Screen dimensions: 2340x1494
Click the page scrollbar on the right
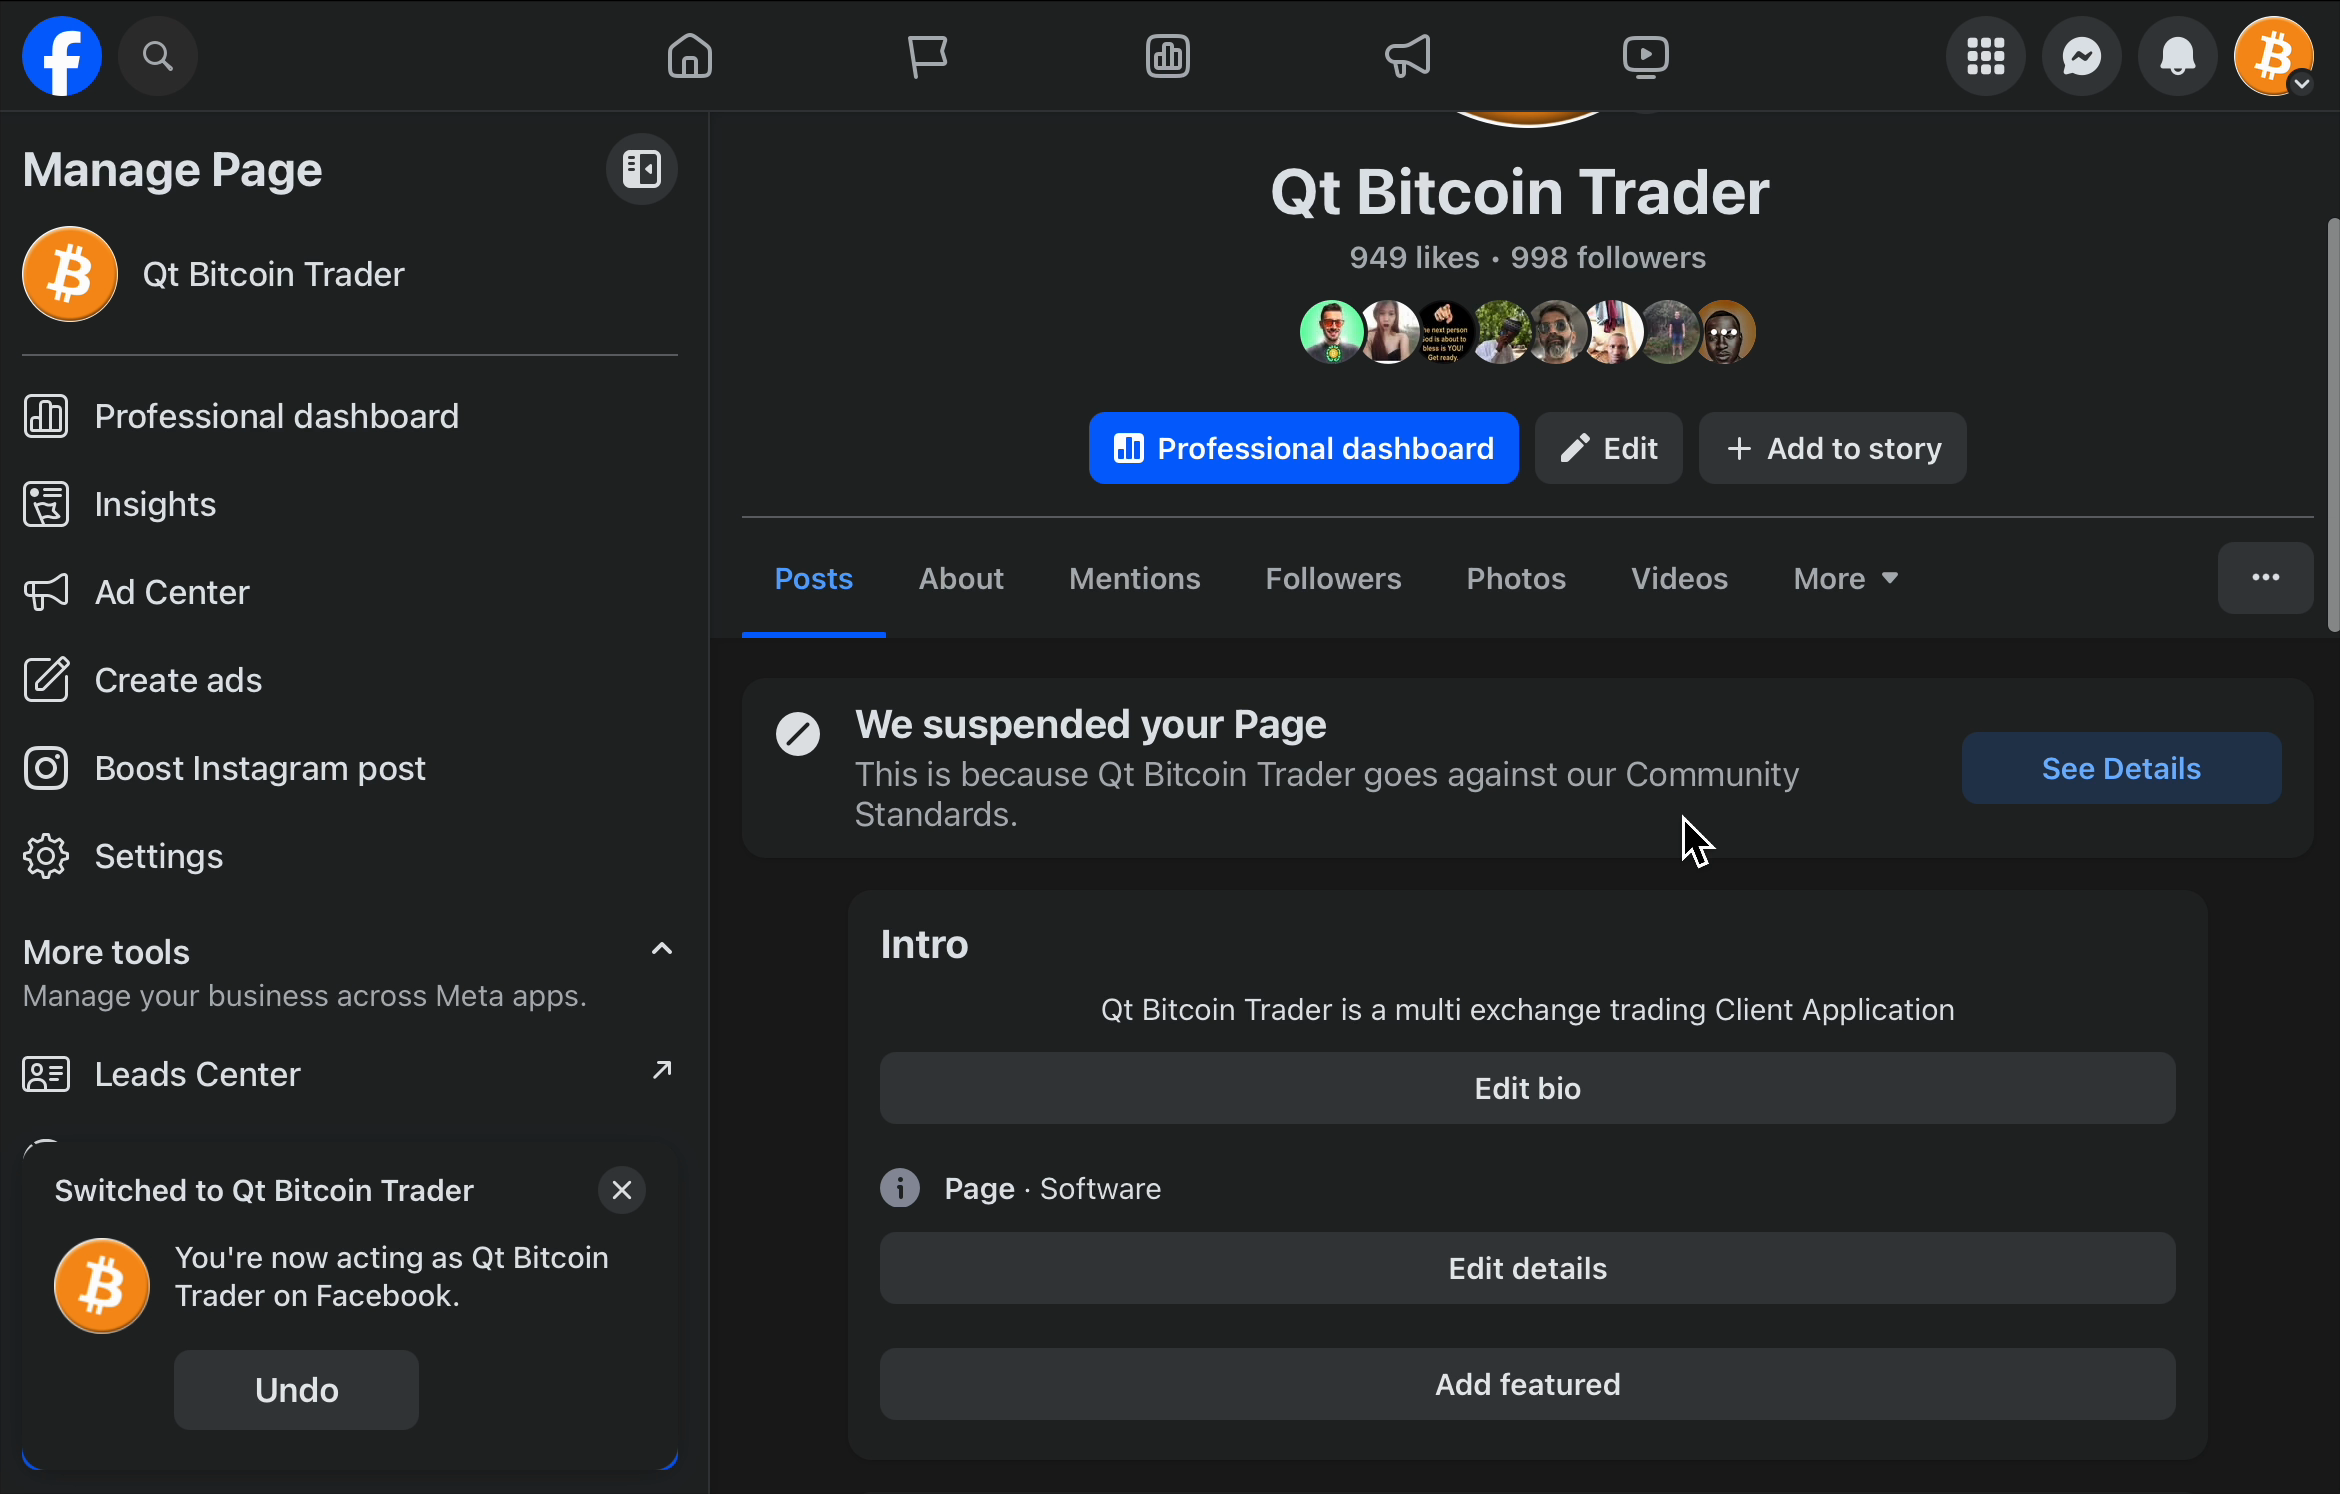(2333, 424)
